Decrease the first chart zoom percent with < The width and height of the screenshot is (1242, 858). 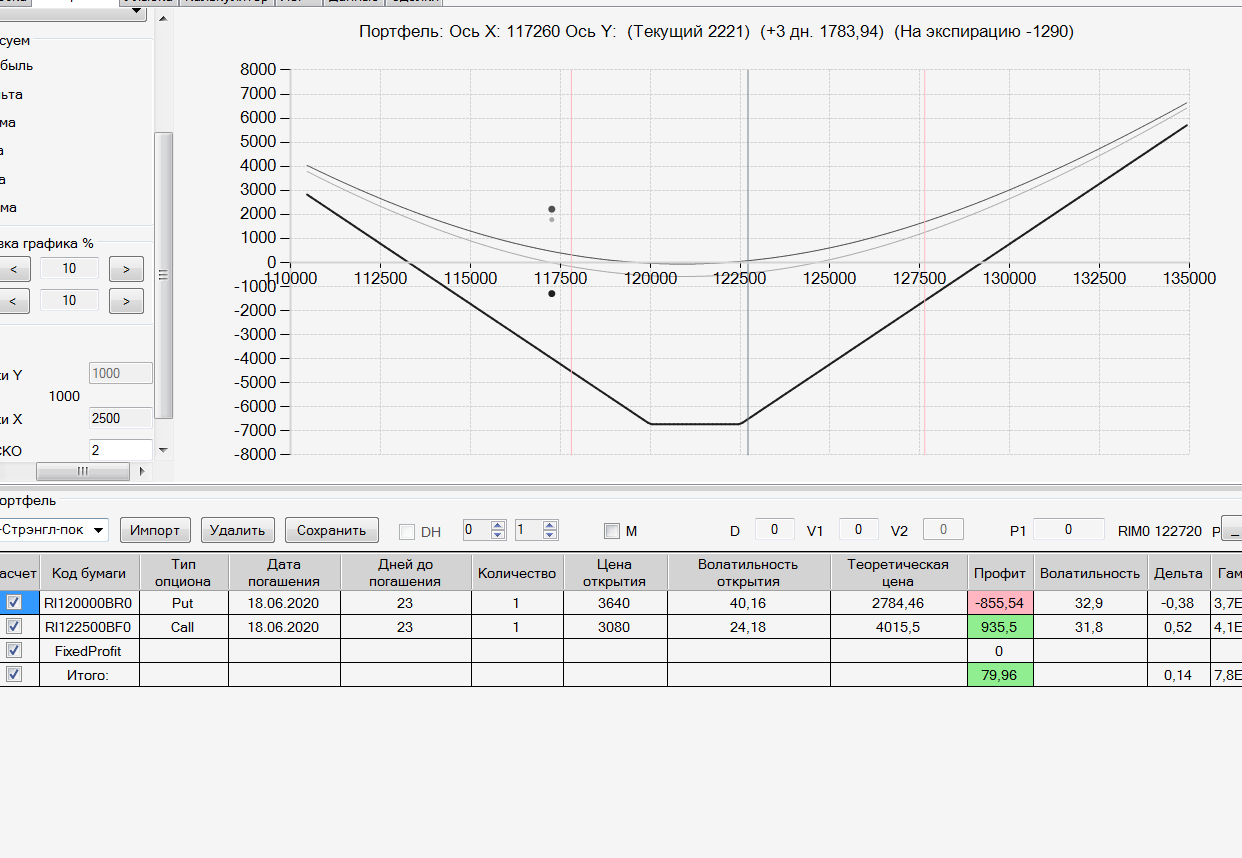pos(15,269)
